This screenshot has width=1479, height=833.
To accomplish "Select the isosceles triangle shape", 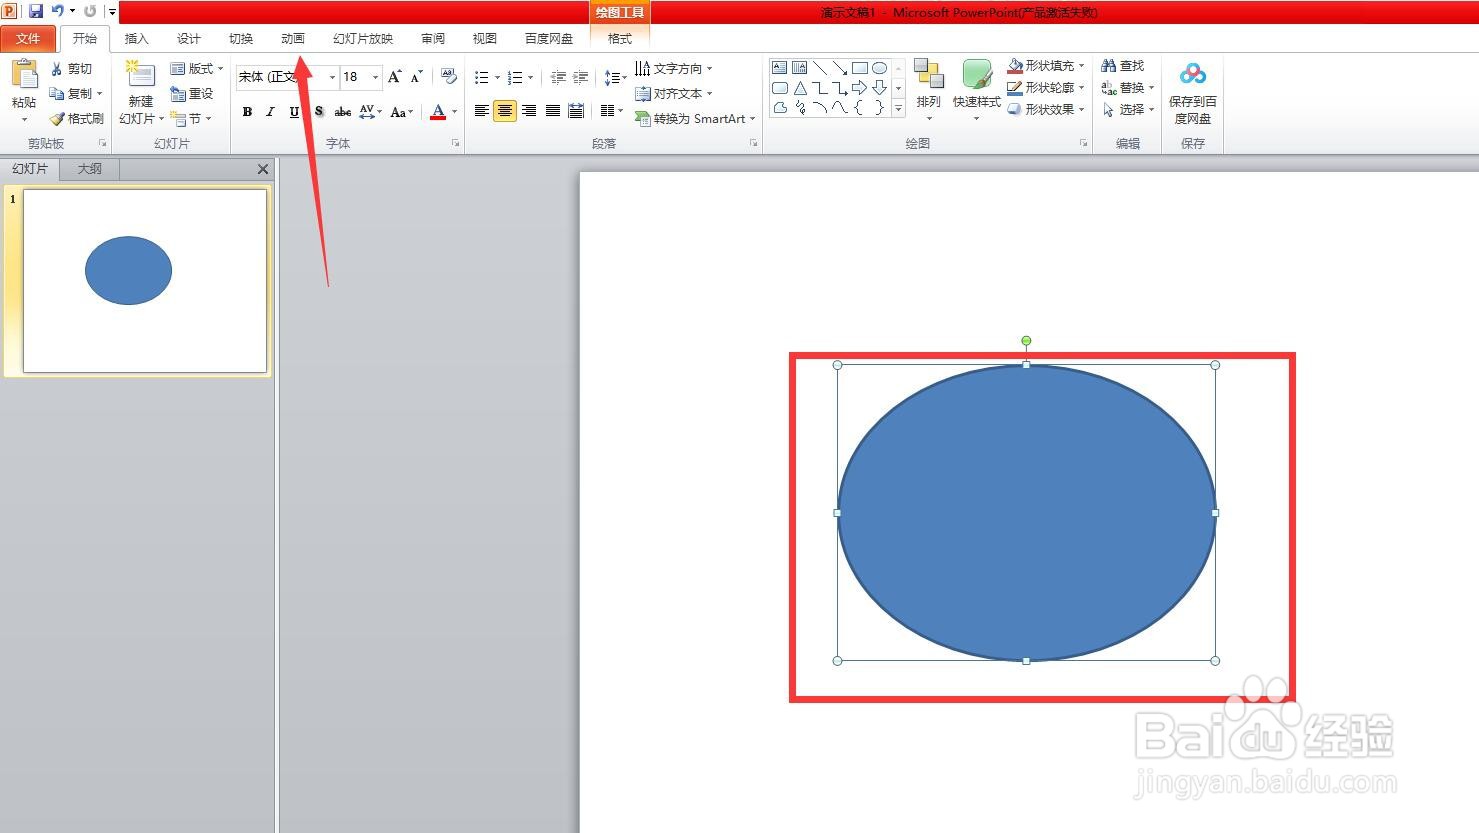I will click(x=800, y=88).
